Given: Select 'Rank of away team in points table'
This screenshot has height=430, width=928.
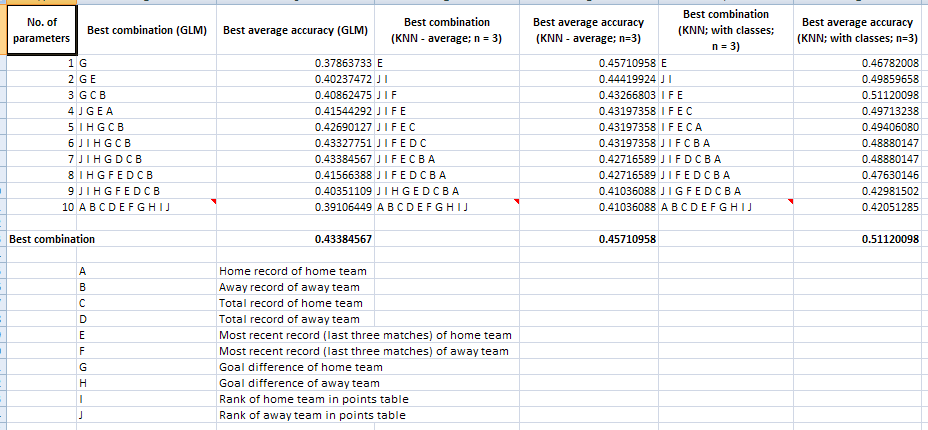Looking at the screenshot, I should pyautogui.click(x=312, y=415).
